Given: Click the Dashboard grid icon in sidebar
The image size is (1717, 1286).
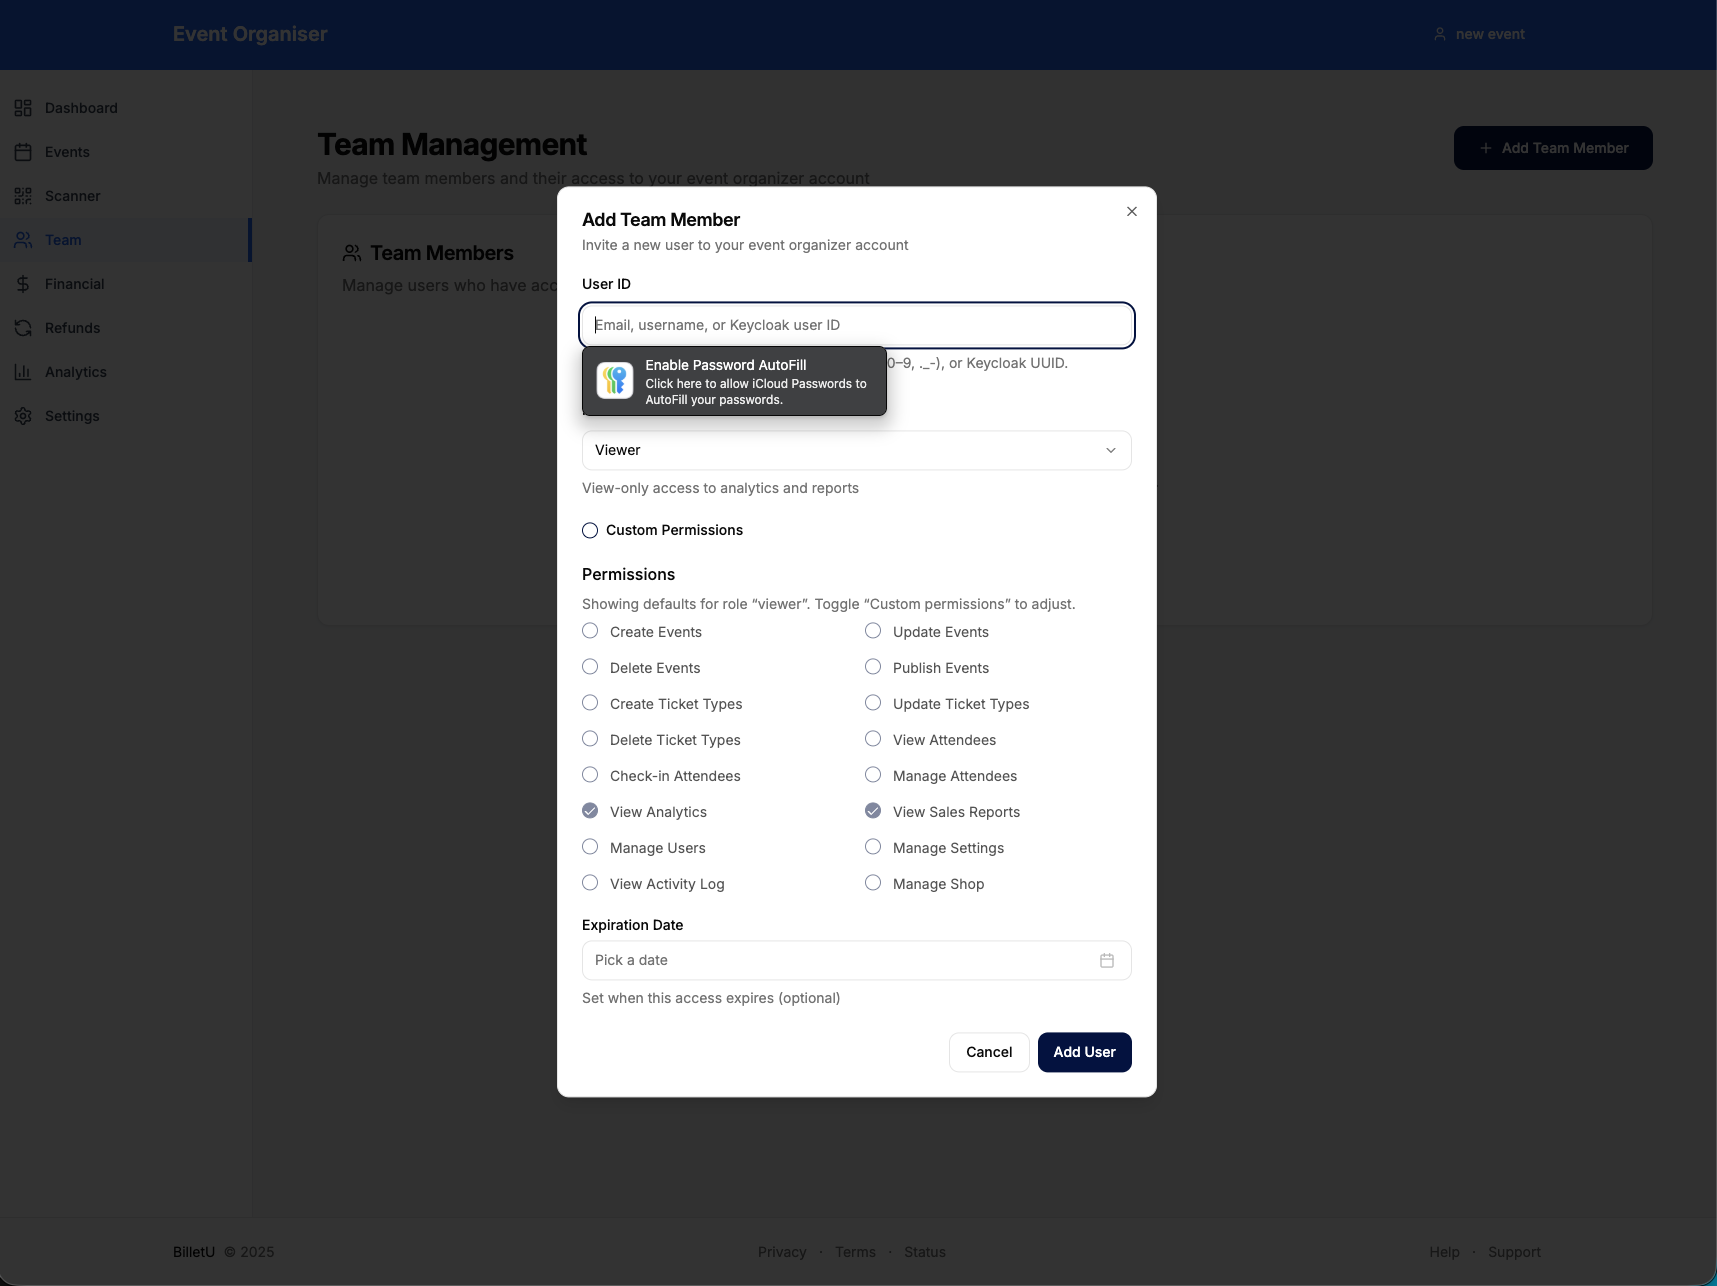Looking at the screenshot, I should tap(23, 108).
